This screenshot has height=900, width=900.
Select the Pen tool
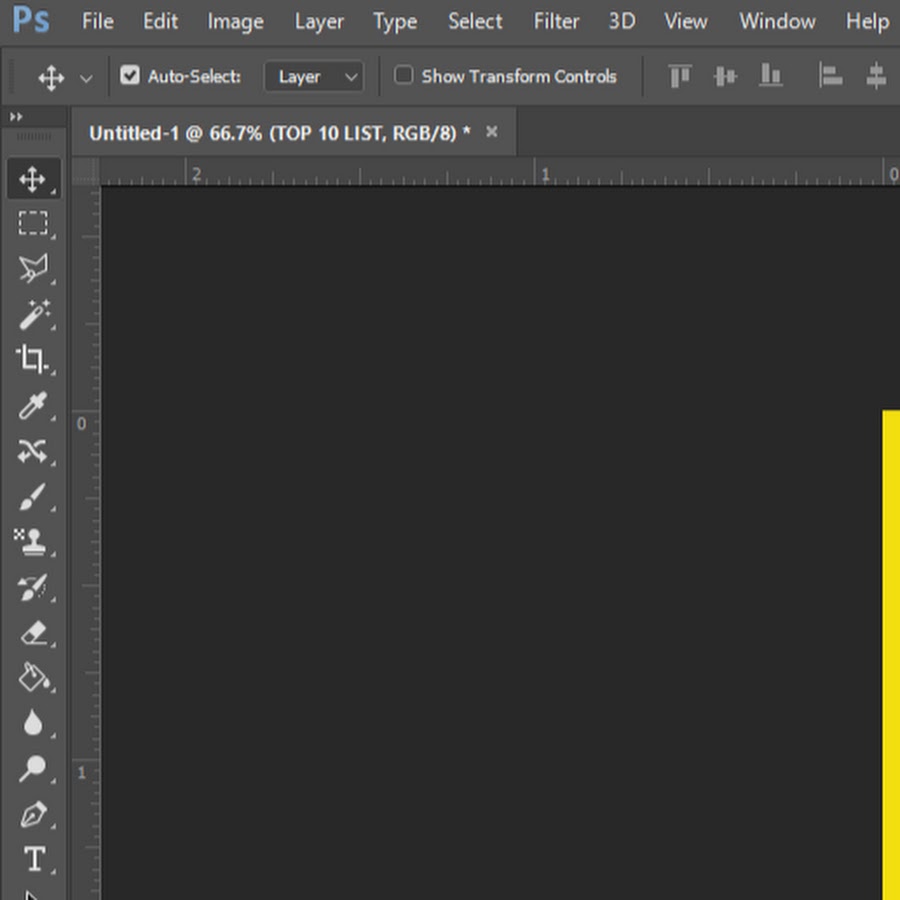tap(33, 815)
